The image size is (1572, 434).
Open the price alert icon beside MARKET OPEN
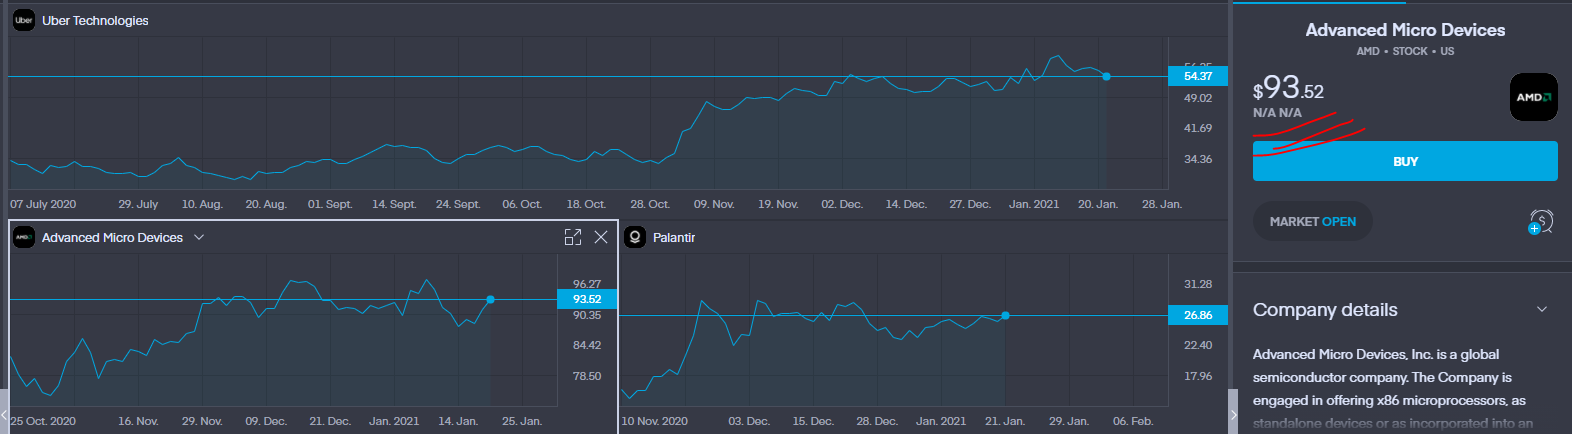click(1540, 222)
